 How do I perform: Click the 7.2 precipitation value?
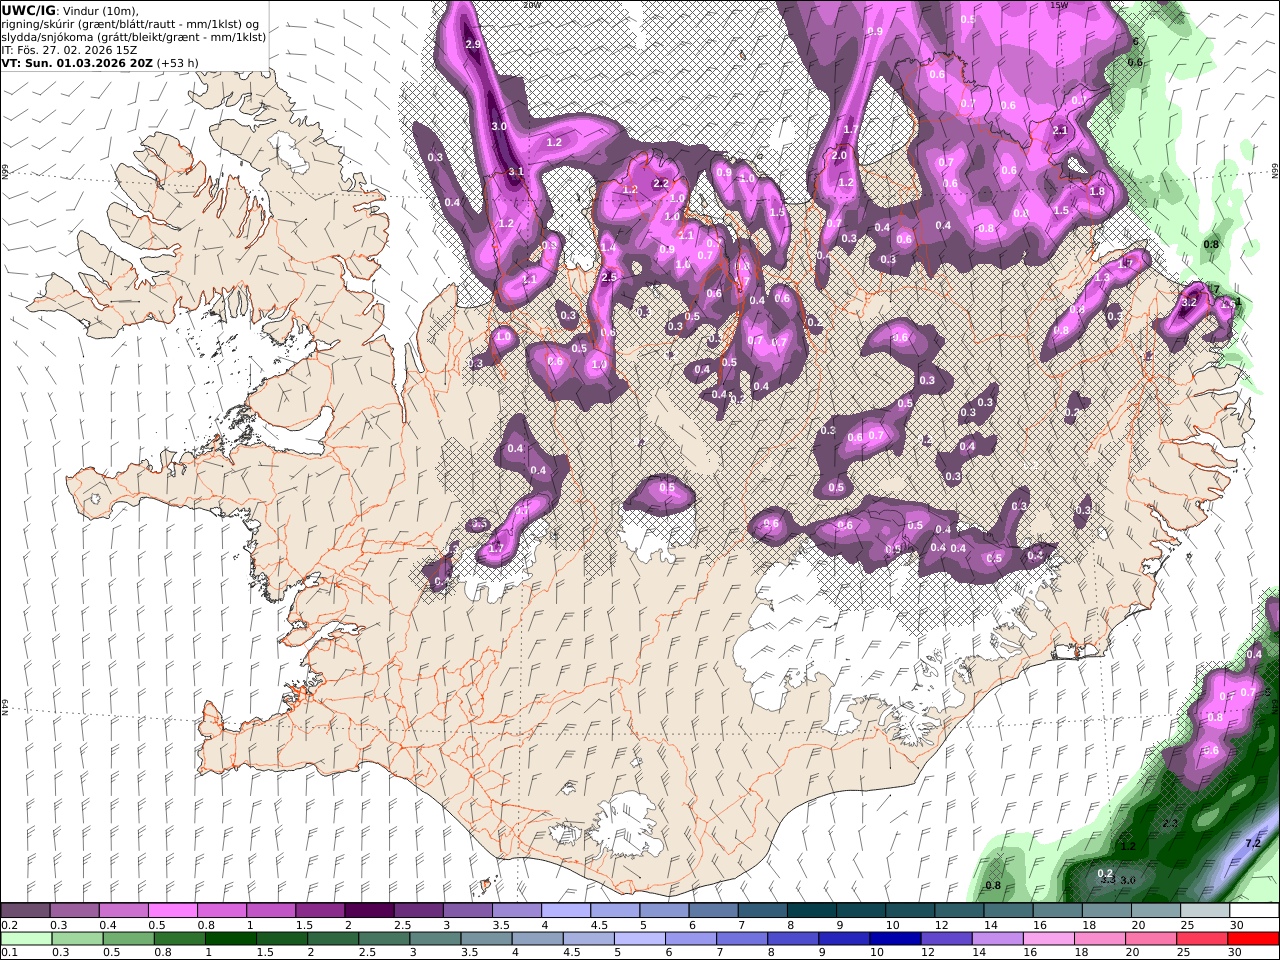[1253, 844]
